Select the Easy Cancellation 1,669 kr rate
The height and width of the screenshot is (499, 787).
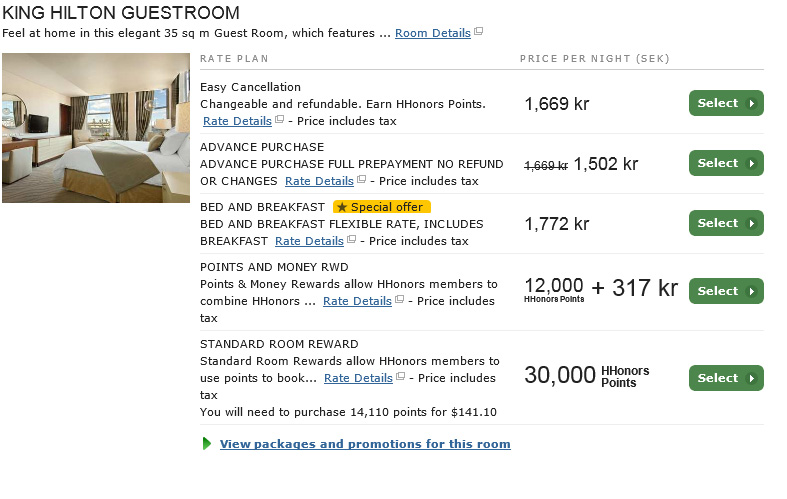[x=726, y=104]
